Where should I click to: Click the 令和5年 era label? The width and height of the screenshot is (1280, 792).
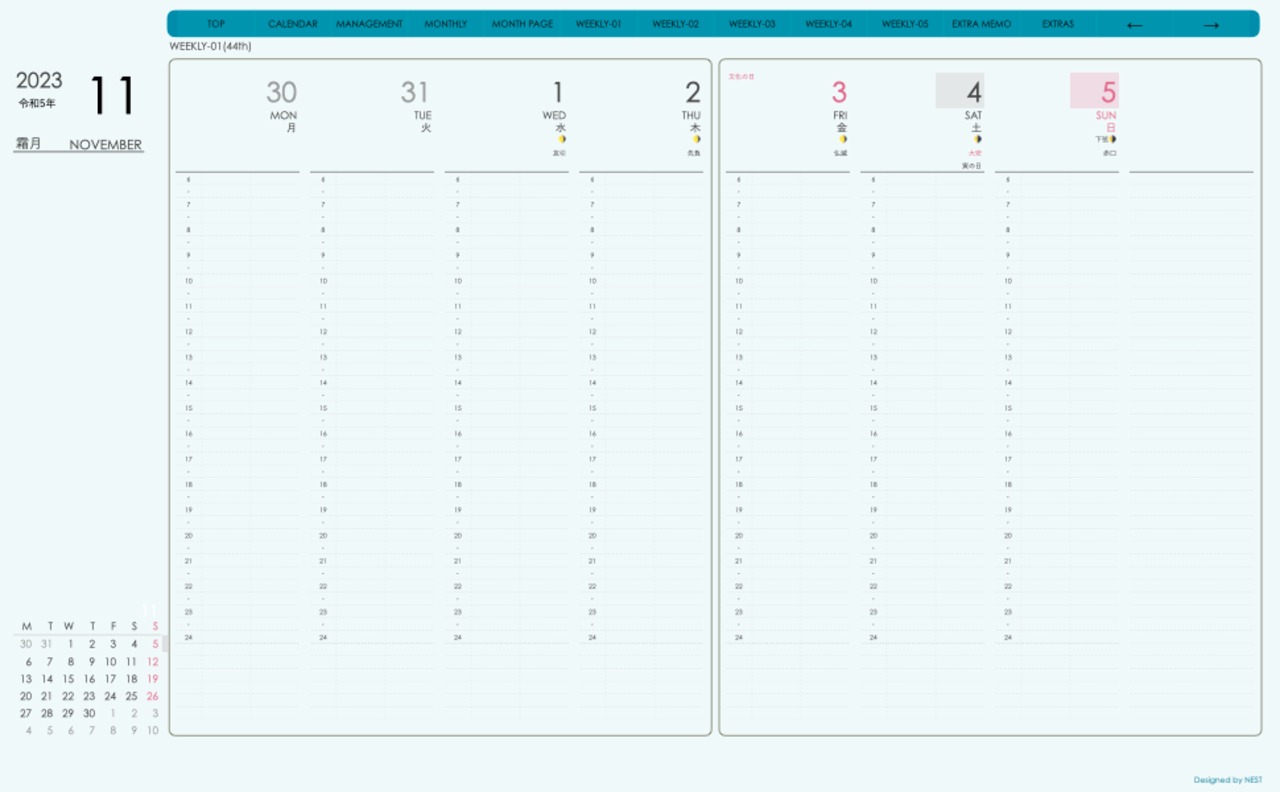[x=37, y=103]
